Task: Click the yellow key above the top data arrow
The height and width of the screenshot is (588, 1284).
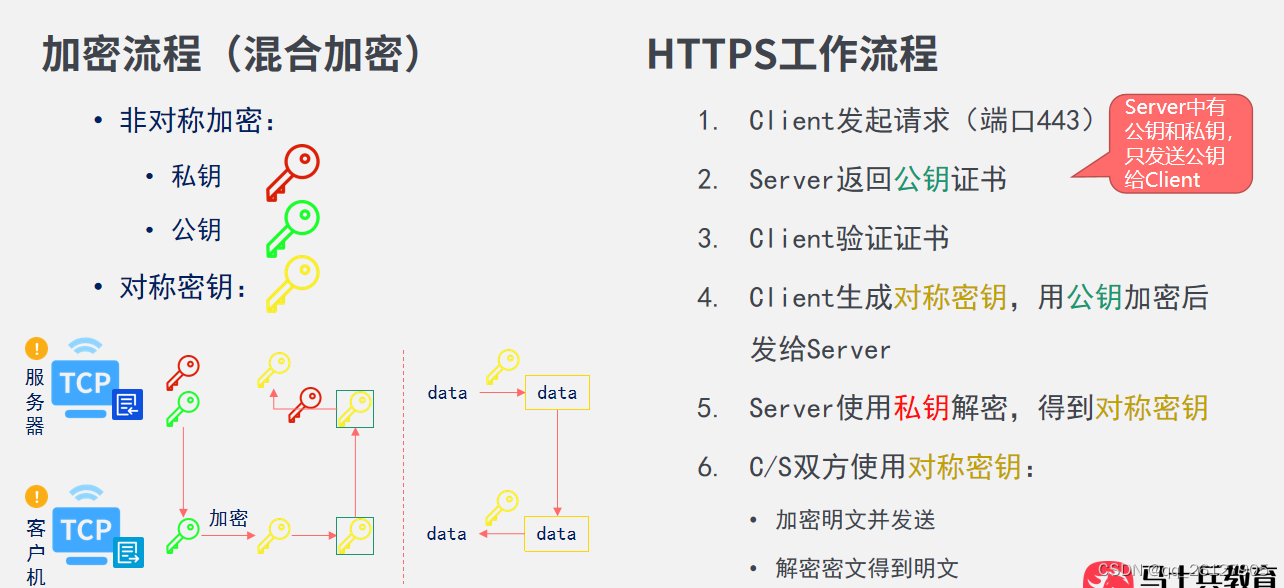Action: click(503, 367)
